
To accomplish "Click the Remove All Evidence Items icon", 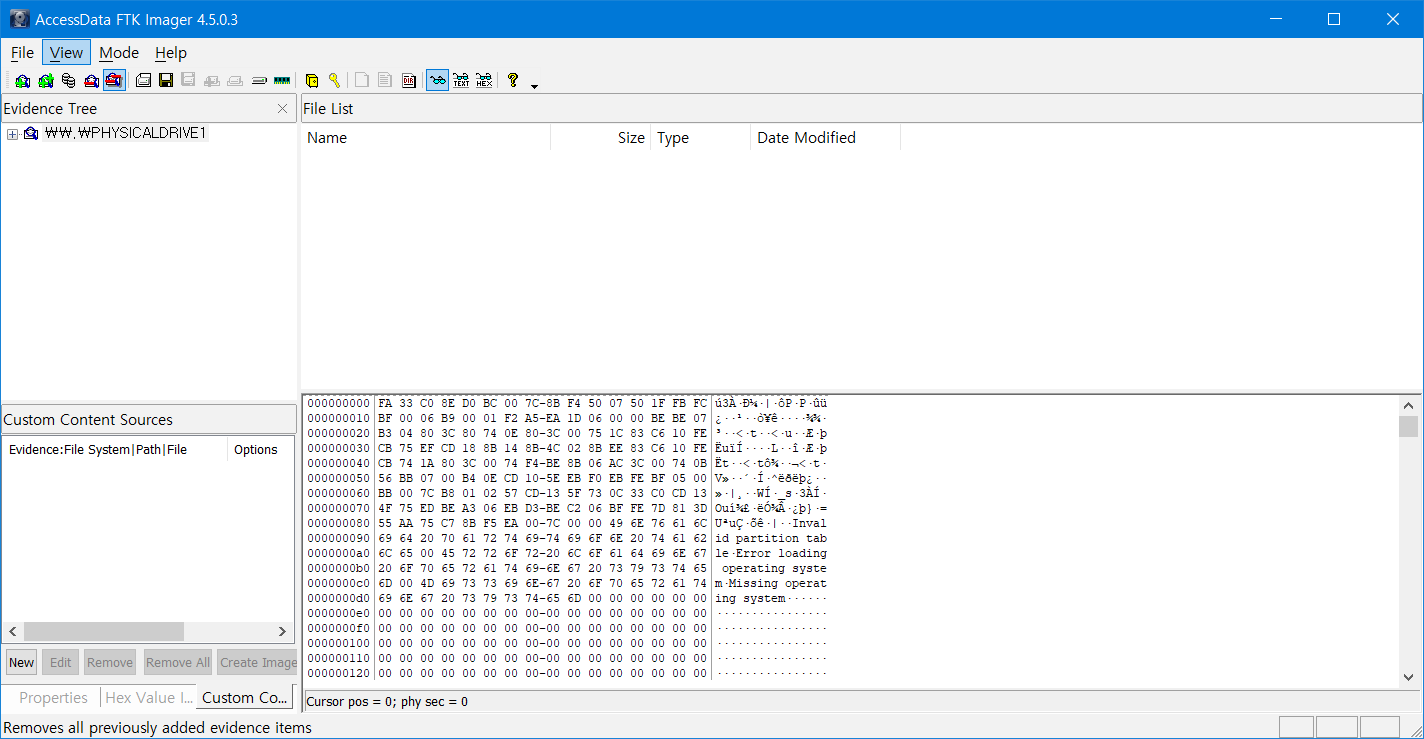I will [x=114, y=81].
